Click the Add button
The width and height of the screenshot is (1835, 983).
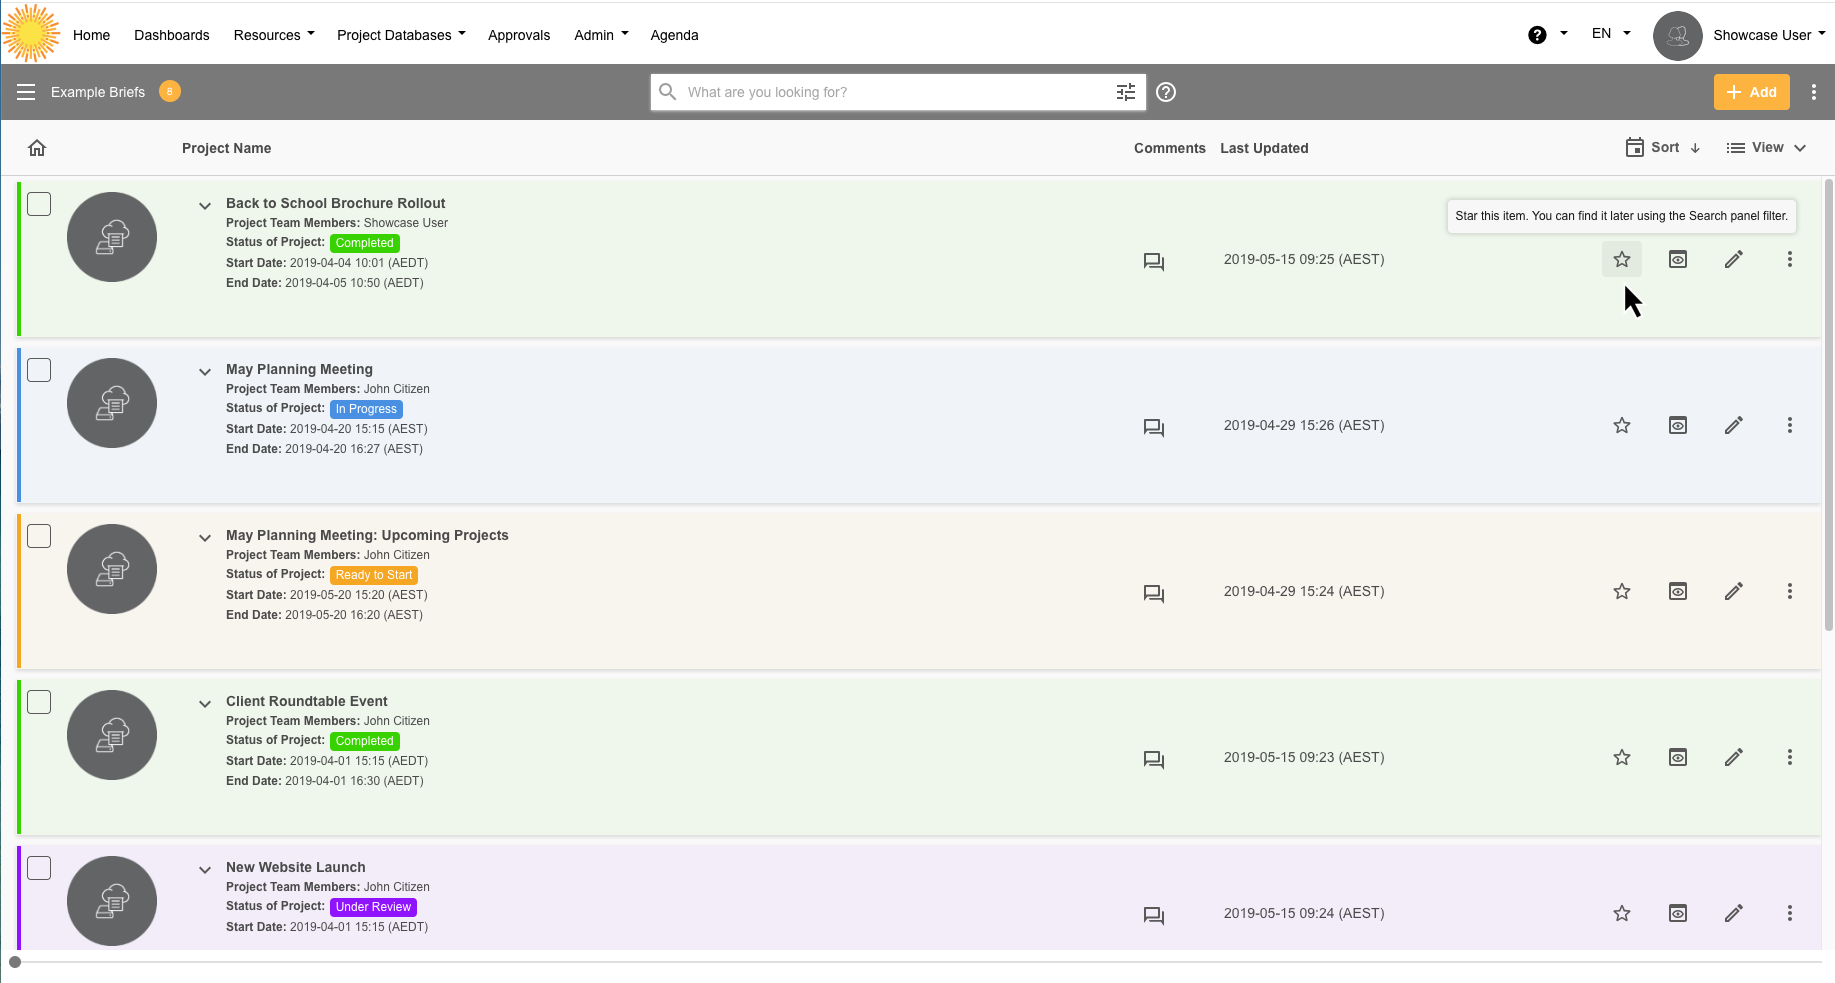click(1751, 92)
